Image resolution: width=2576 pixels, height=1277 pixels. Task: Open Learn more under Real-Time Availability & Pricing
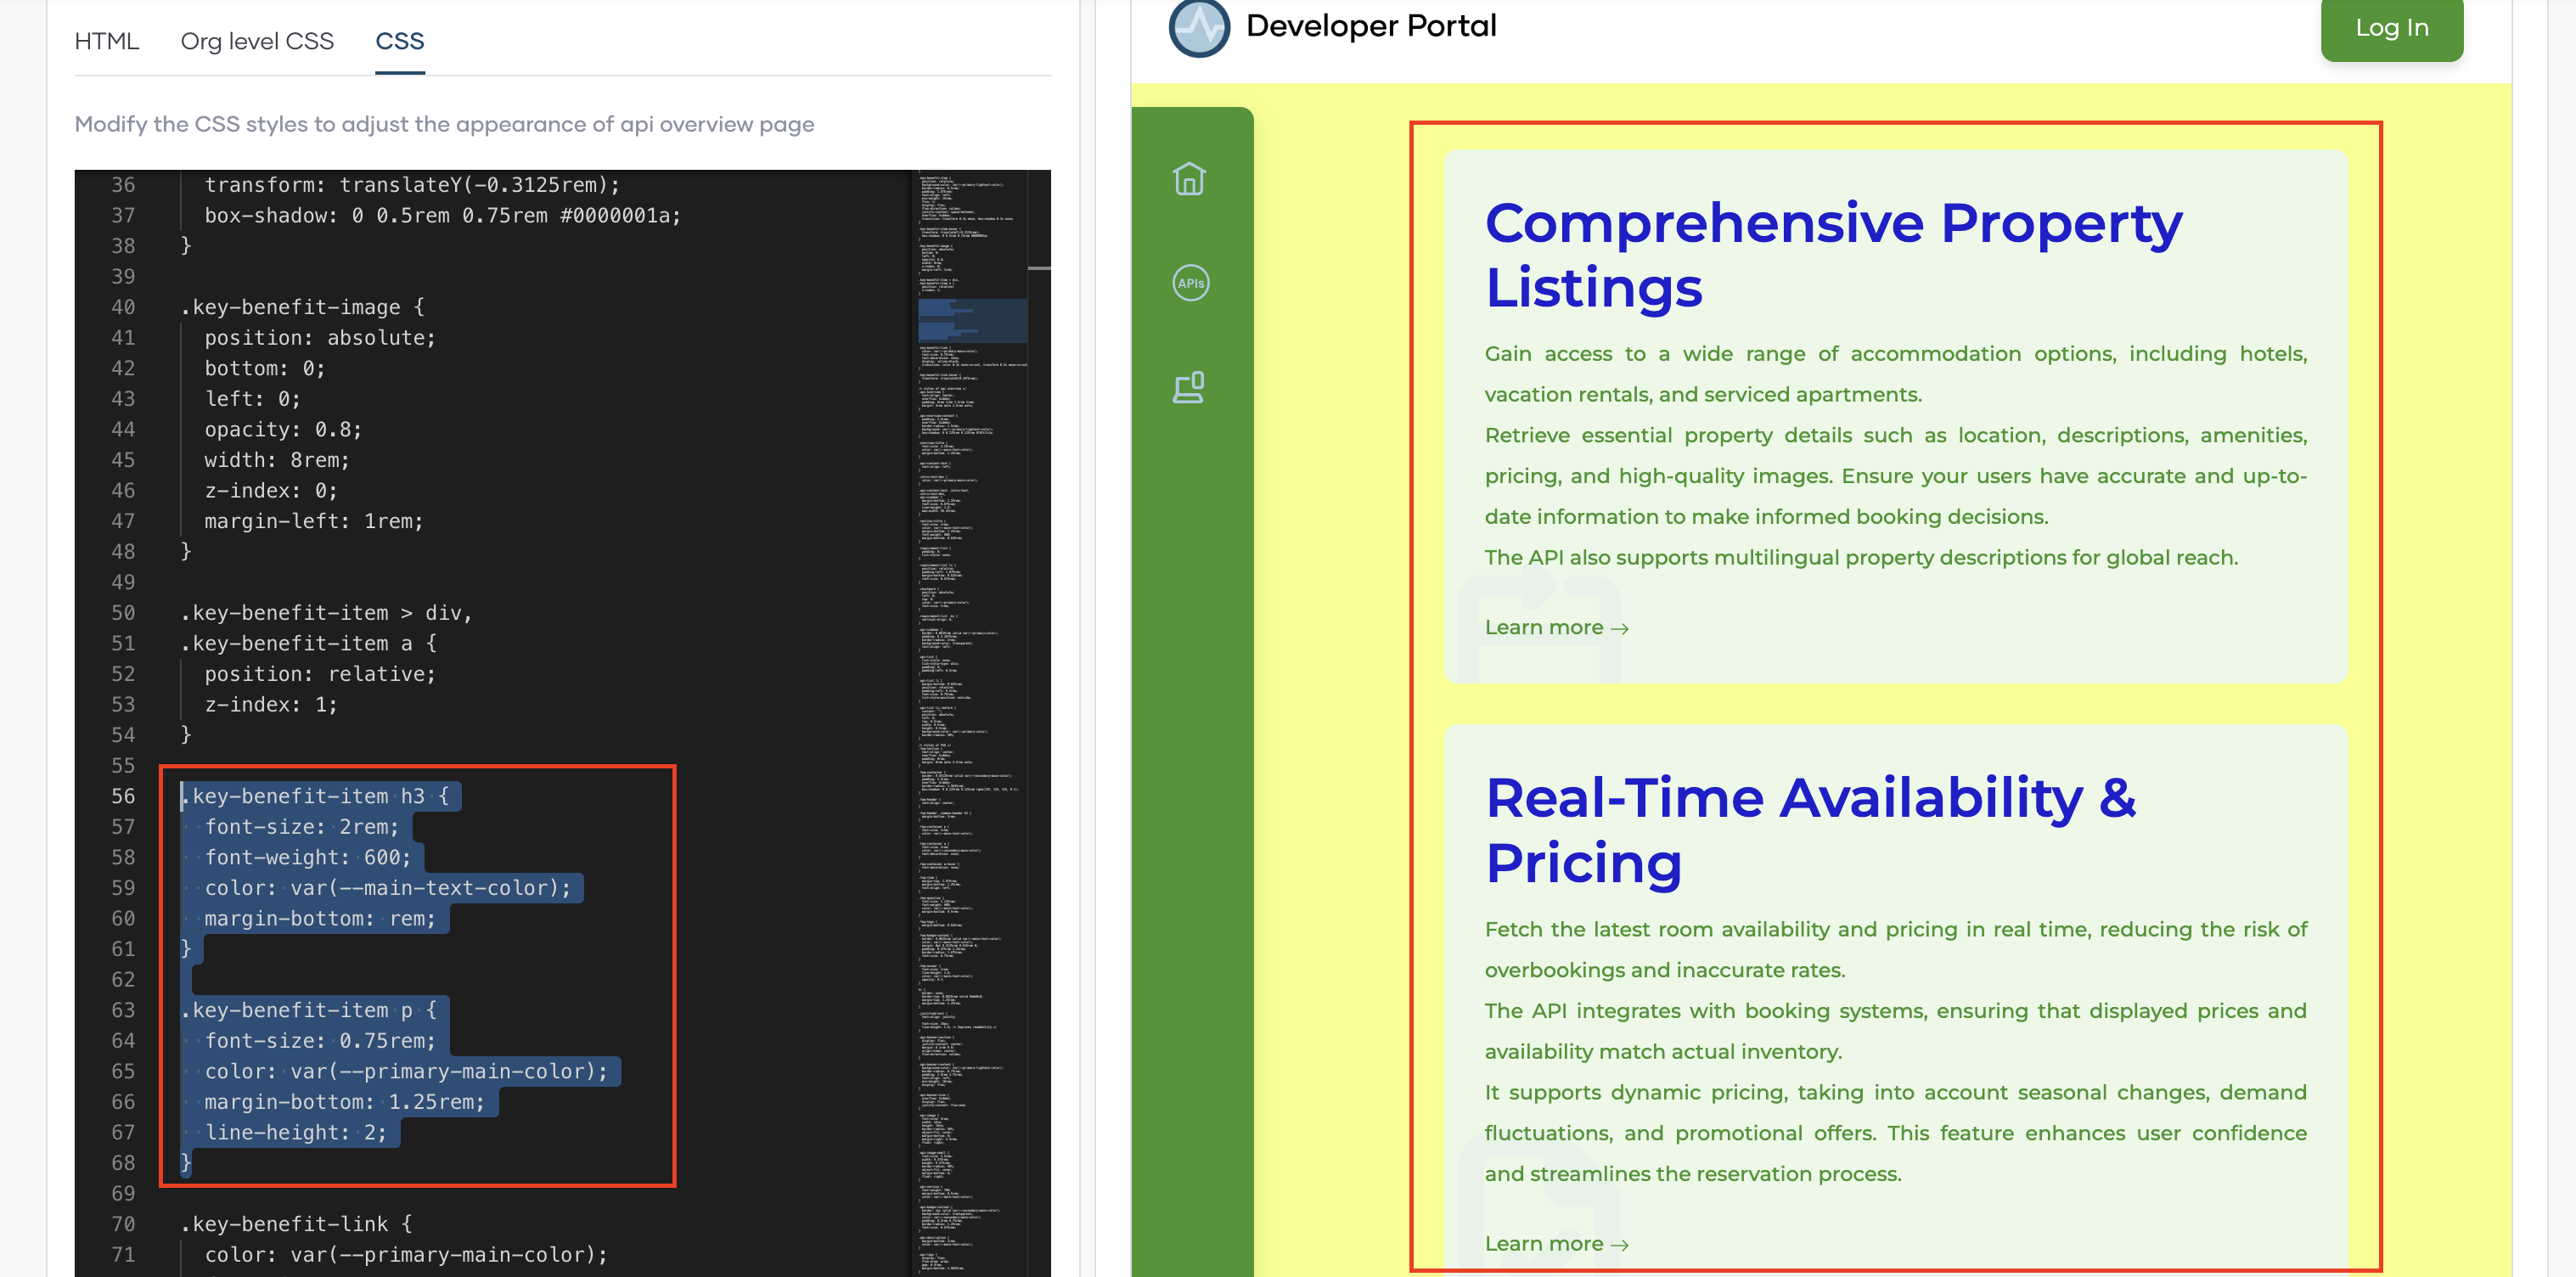click(1543, 1243)
